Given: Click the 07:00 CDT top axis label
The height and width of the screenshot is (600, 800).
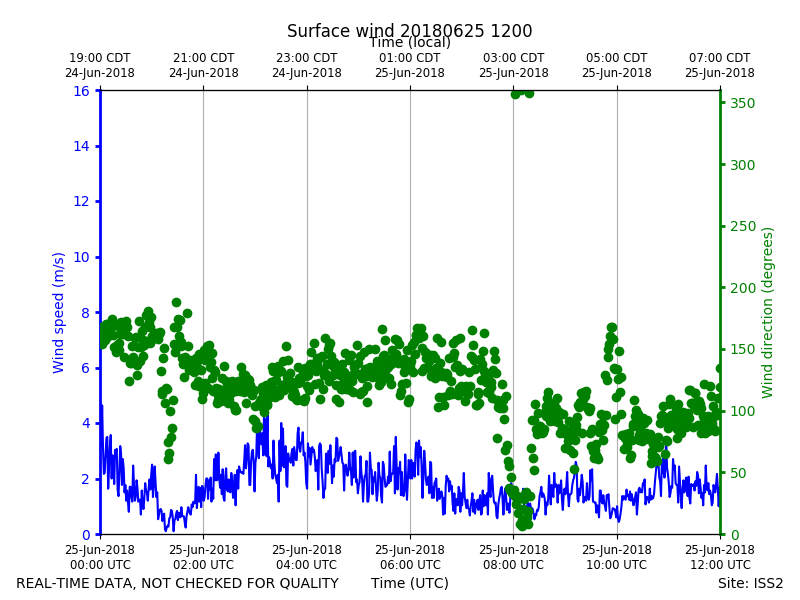Looking at the screenshot, I should 719,65.
